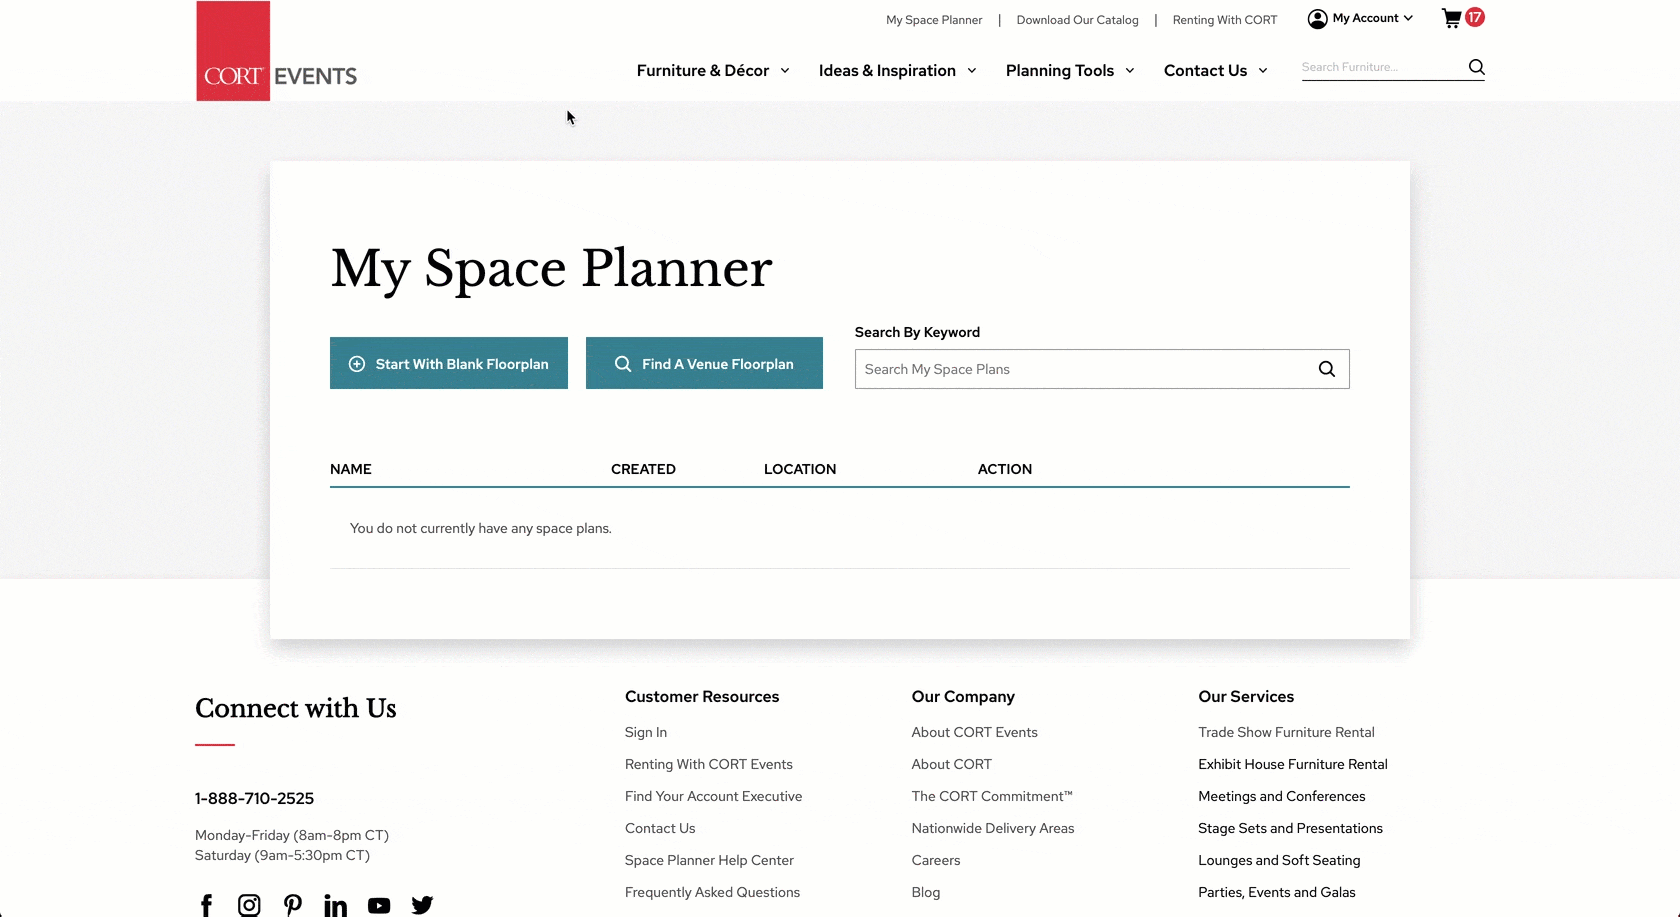
Task: Open CORT's LinkedIn page icon
Action: pyautogui.click(x=335, y=905)
